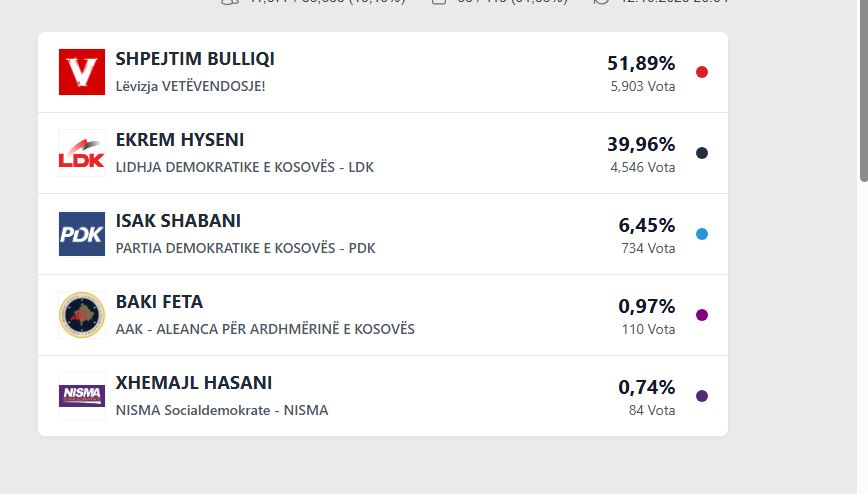Click the vertical page scrollbar
This screenshot has height=494, width=868.
click(x=863, y=90)
